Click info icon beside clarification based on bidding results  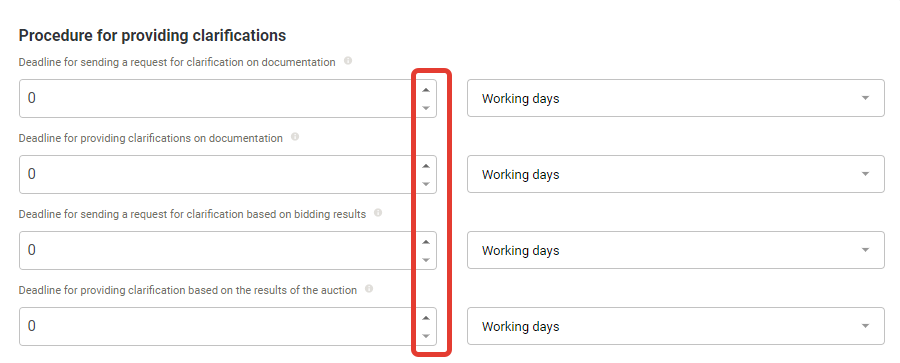(x=378, y=213)
